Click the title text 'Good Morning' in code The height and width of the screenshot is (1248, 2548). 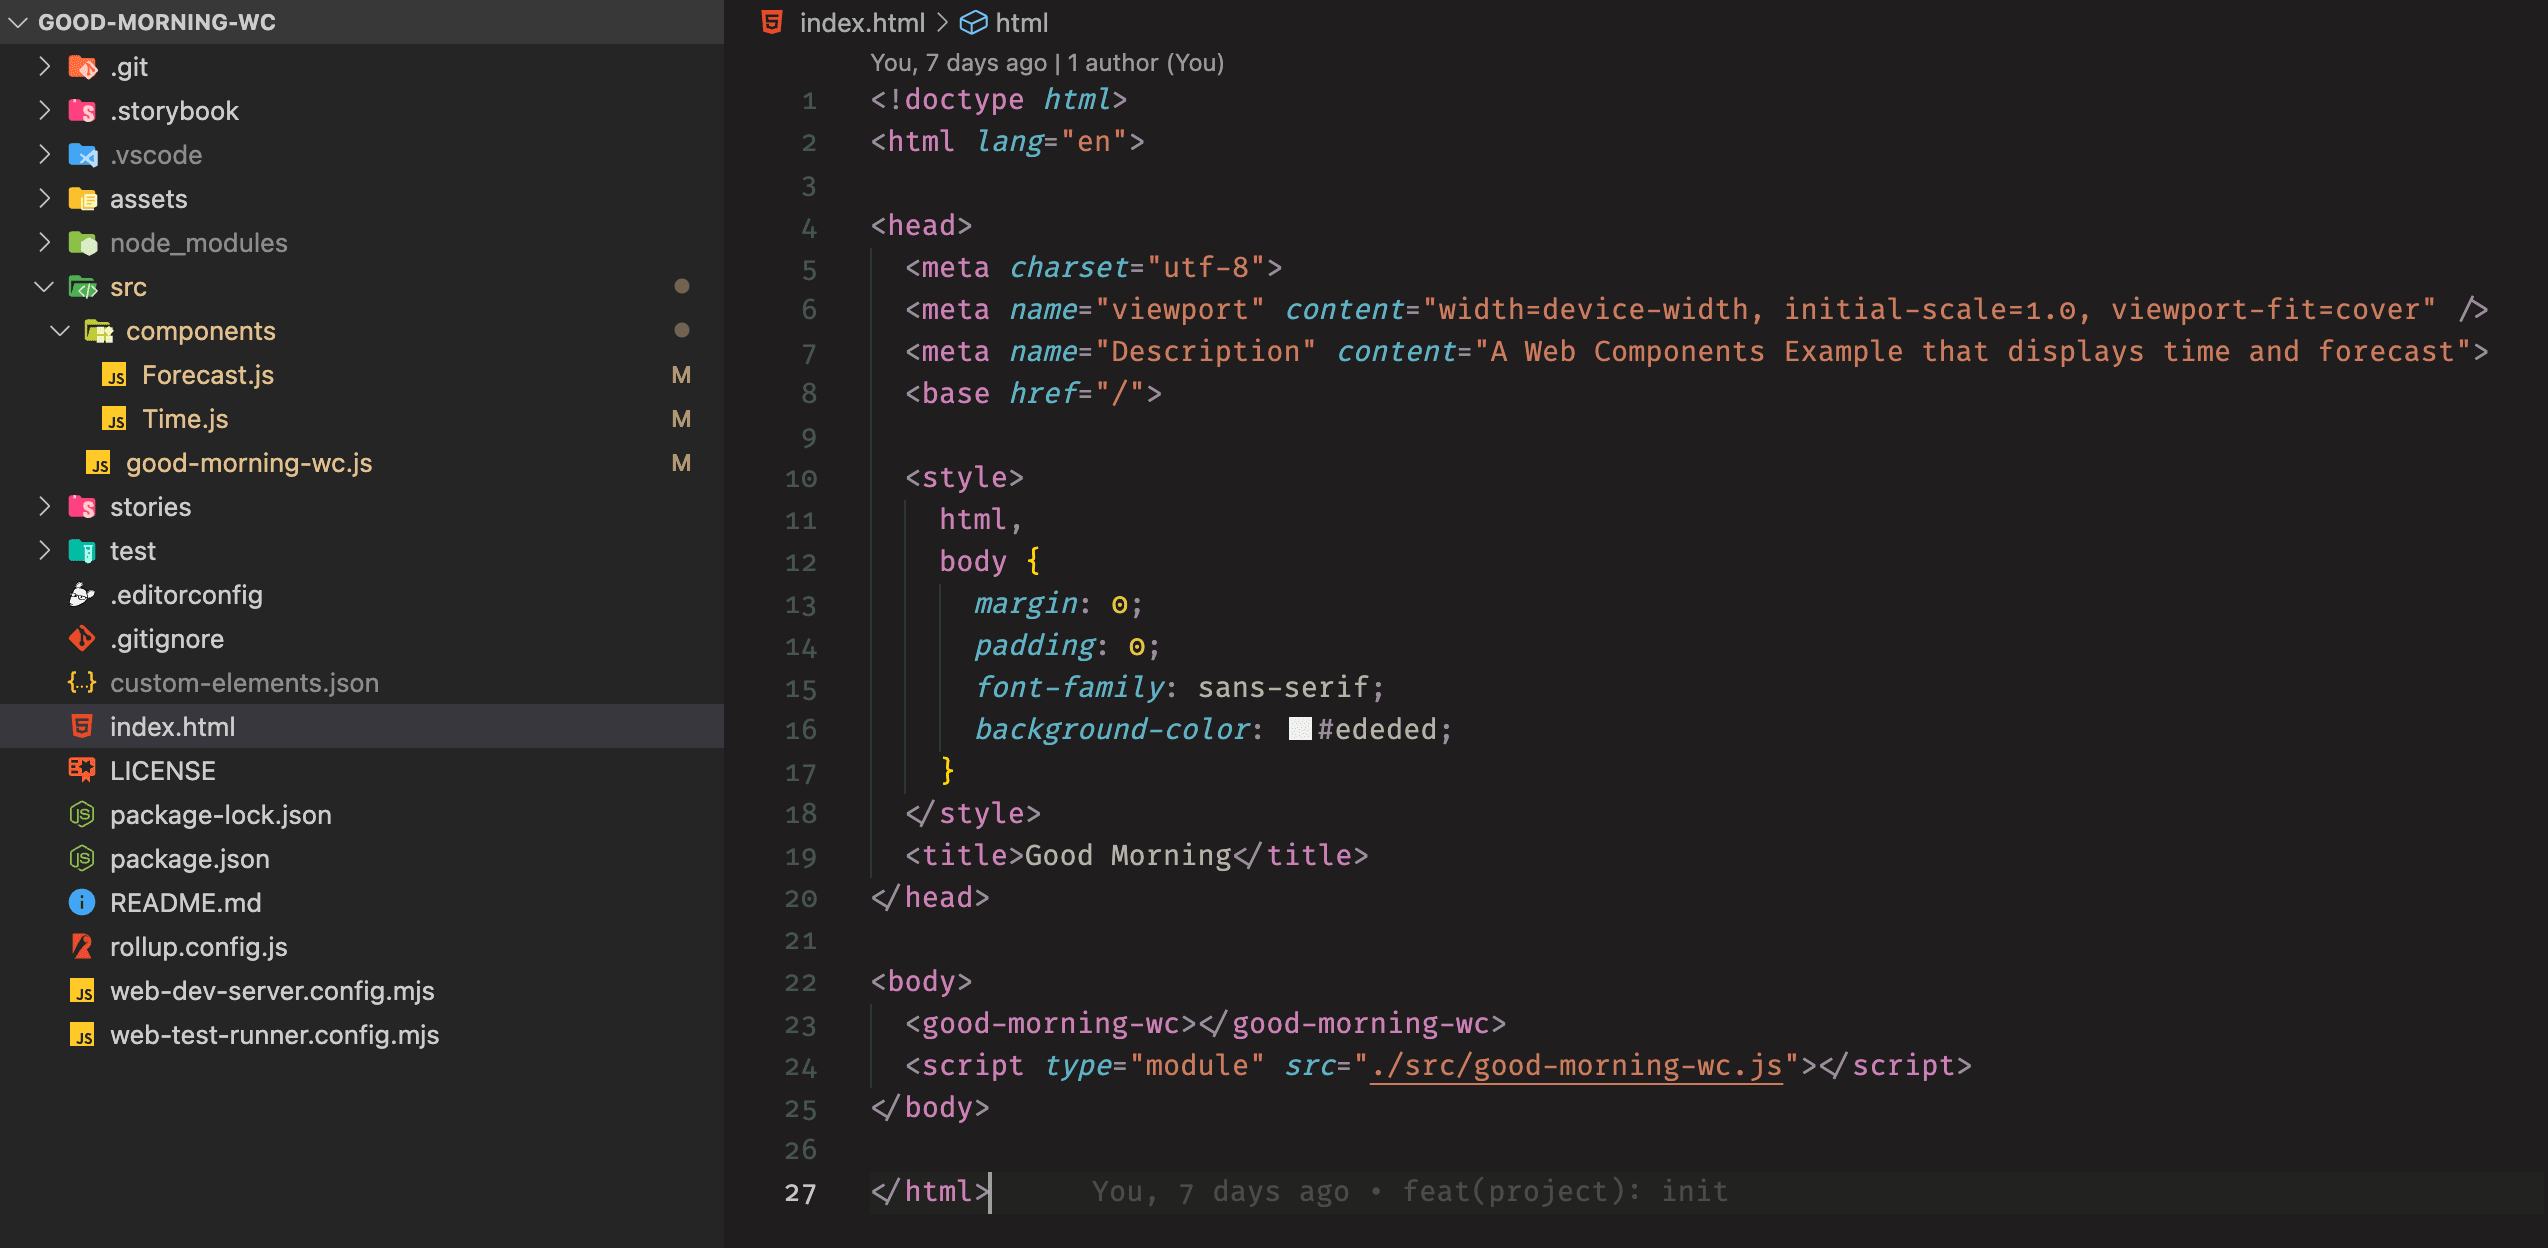click(1128, 855)
